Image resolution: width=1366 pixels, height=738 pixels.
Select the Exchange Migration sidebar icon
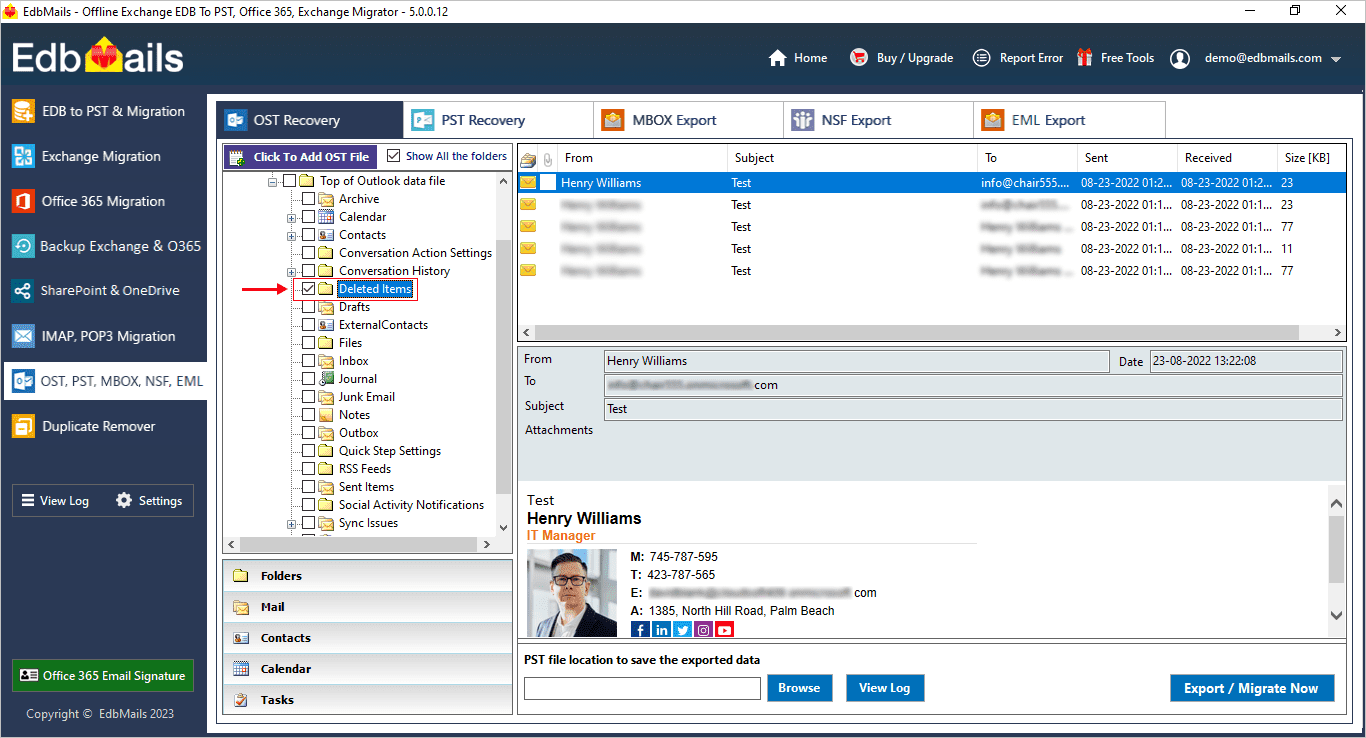coord(23,156)
